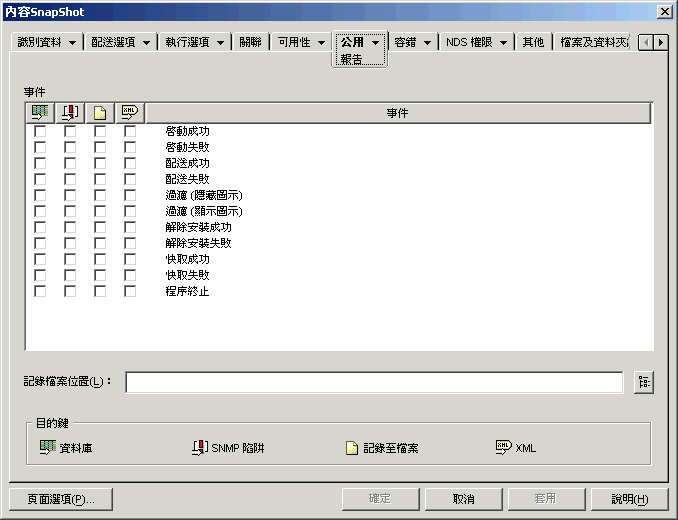Enable database reporting for 啟動成功
678x520 pixels.
coord(40,131)
